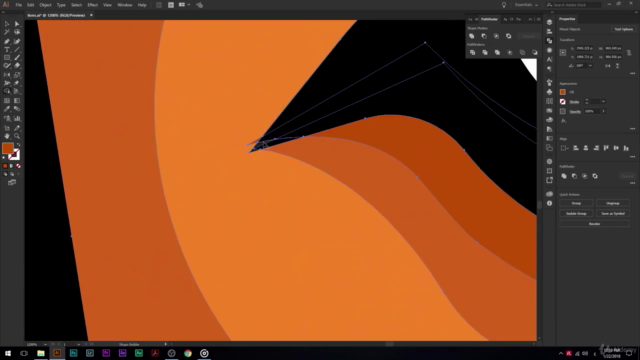The width and height of the screenshot is (640, 360).
Task: Open stroke weight dropdown
Action: [603, 102]
